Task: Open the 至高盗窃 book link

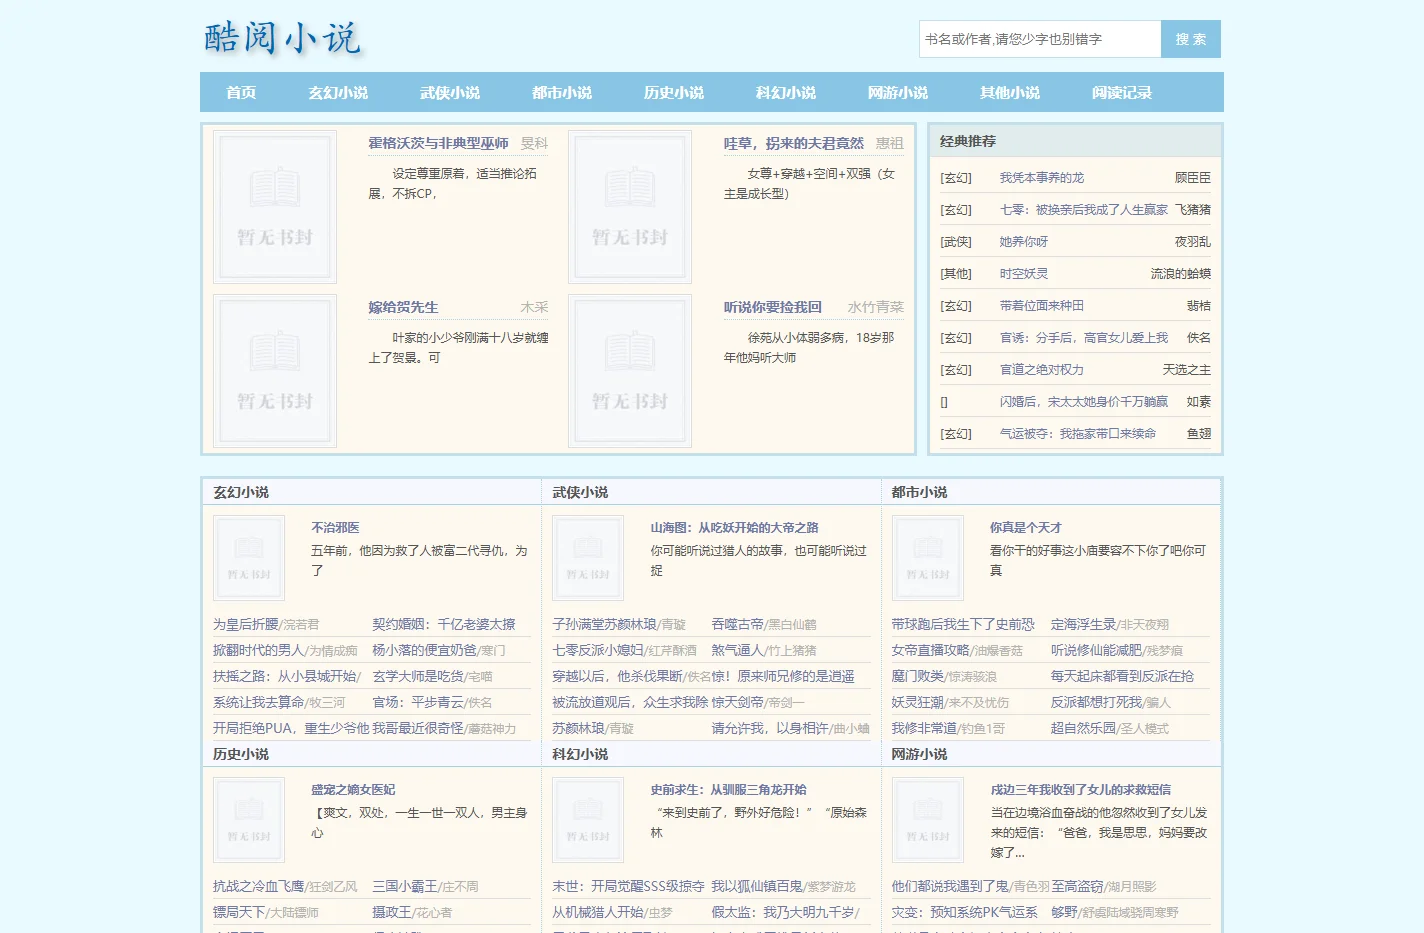Action: click(x=1077, y=886)
